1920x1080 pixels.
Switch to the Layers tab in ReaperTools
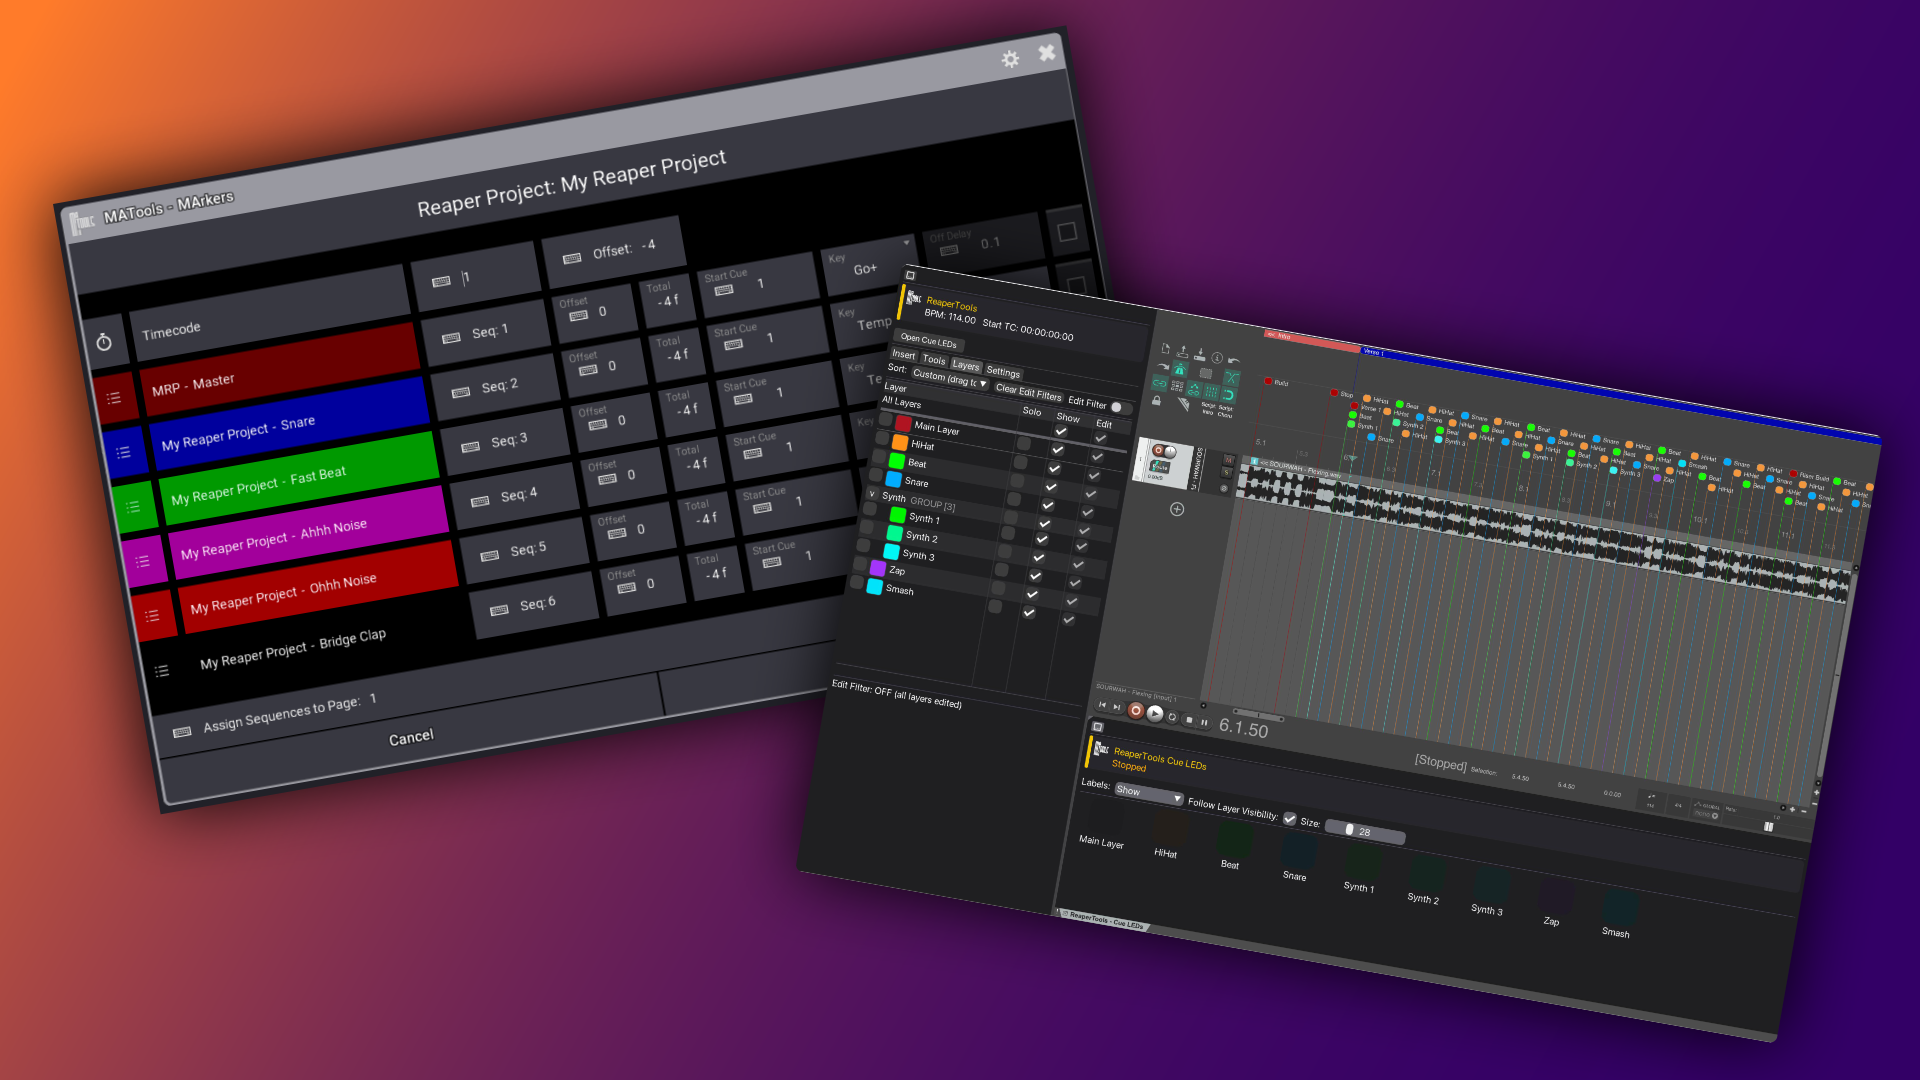click(x=966, y=365)
